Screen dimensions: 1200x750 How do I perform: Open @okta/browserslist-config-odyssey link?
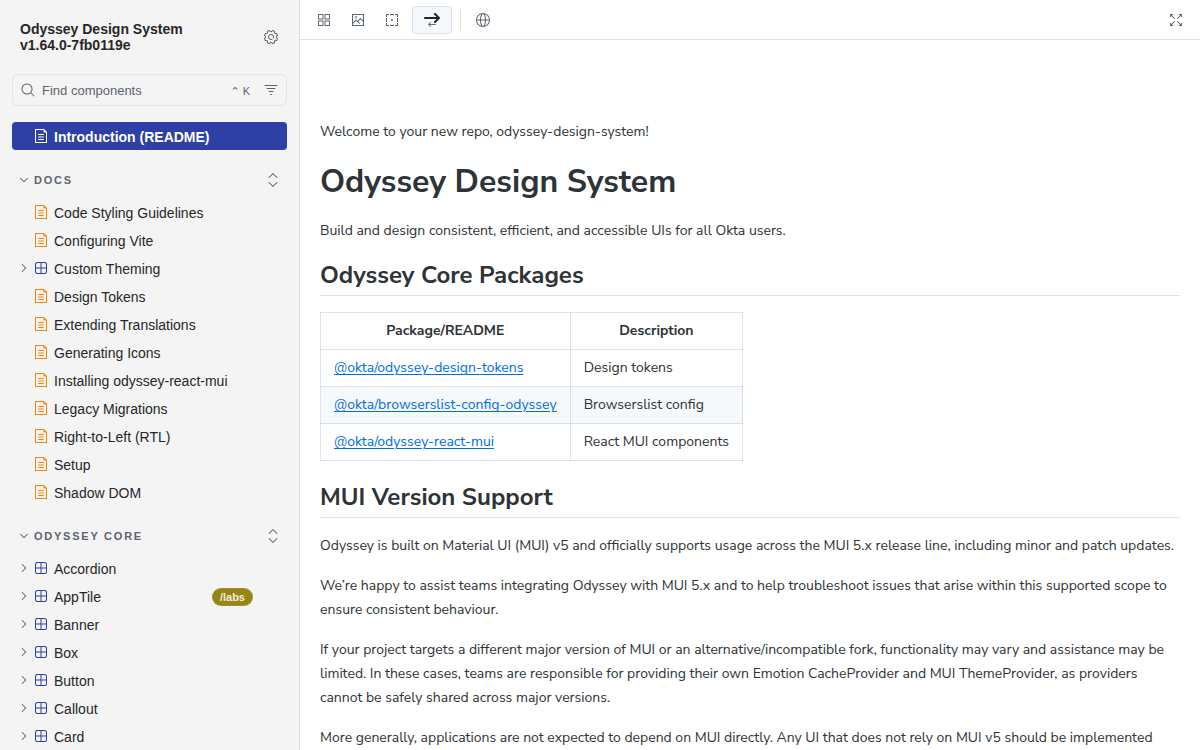[x=445, y=404]
